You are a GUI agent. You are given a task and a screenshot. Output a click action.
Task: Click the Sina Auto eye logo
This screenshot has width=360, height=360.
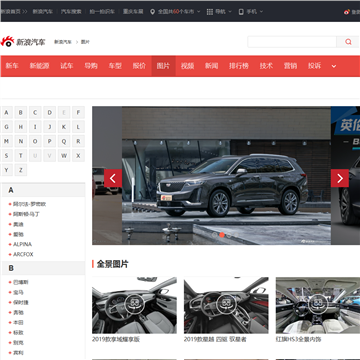7,42
